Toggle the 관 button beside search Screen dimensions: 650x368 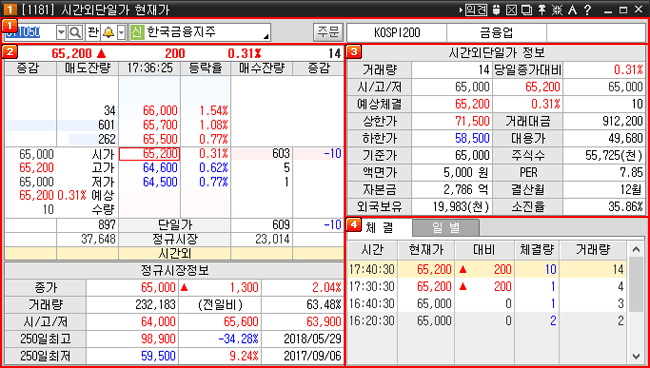[x=92, y=32]
